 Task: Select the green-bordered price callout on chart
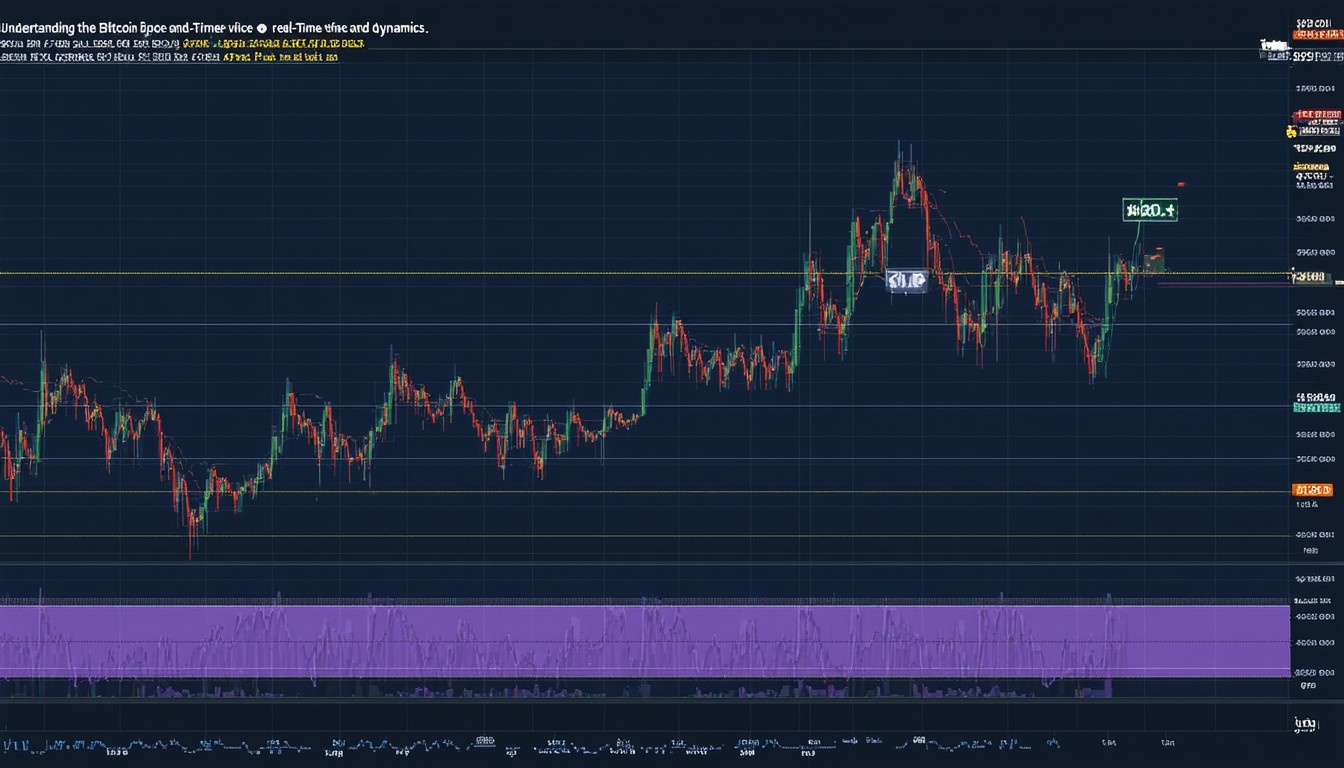pyautogui.click(x=1149, y=210)
